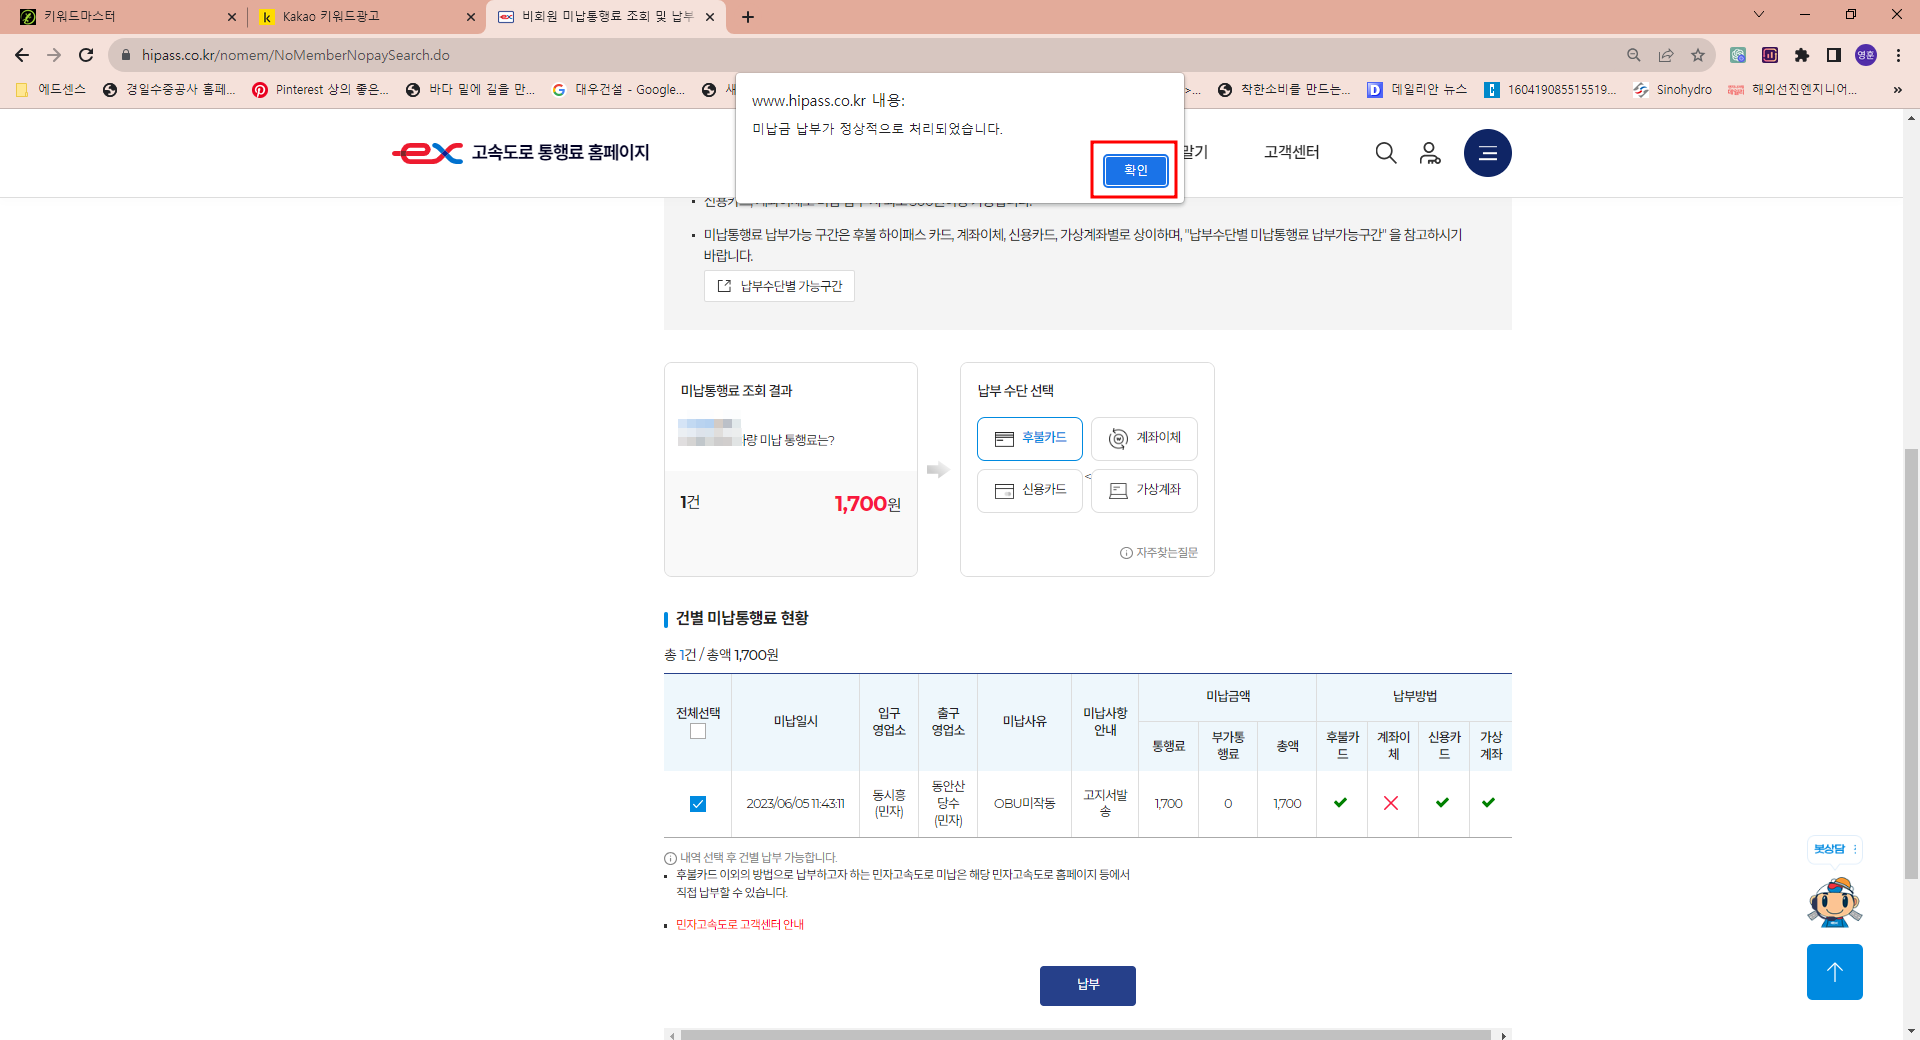Open 해외선진엔지니어 bookmark
Screen dimensions: 1920x1040
[x=1793, y=90]
